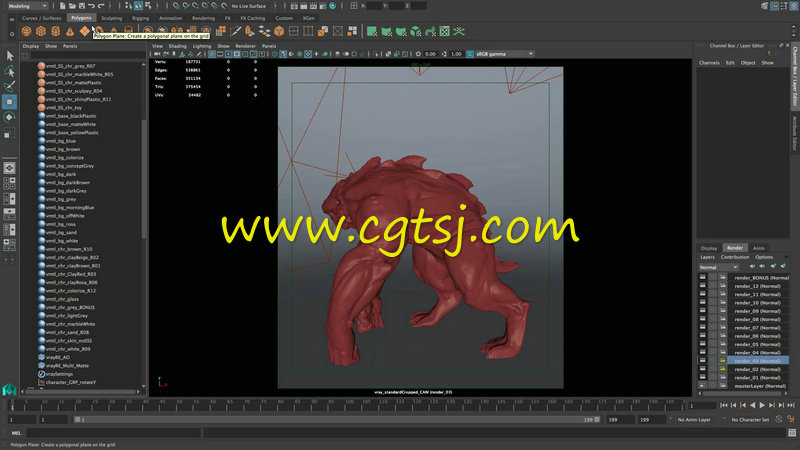Undo the last action via toolbar arrow
This screenshot has height=450, width=800.
click(x=91, y=6)
